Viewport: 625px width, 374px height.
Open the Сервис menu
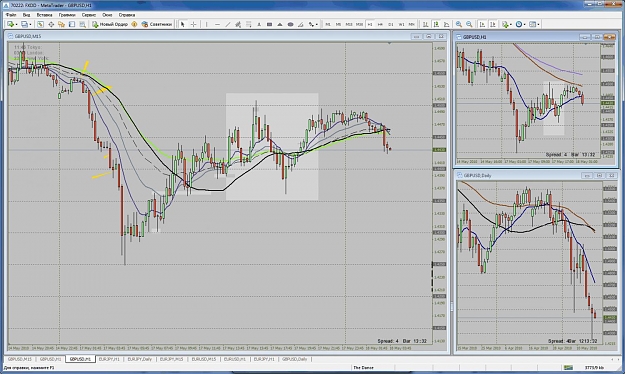[89, 15]
